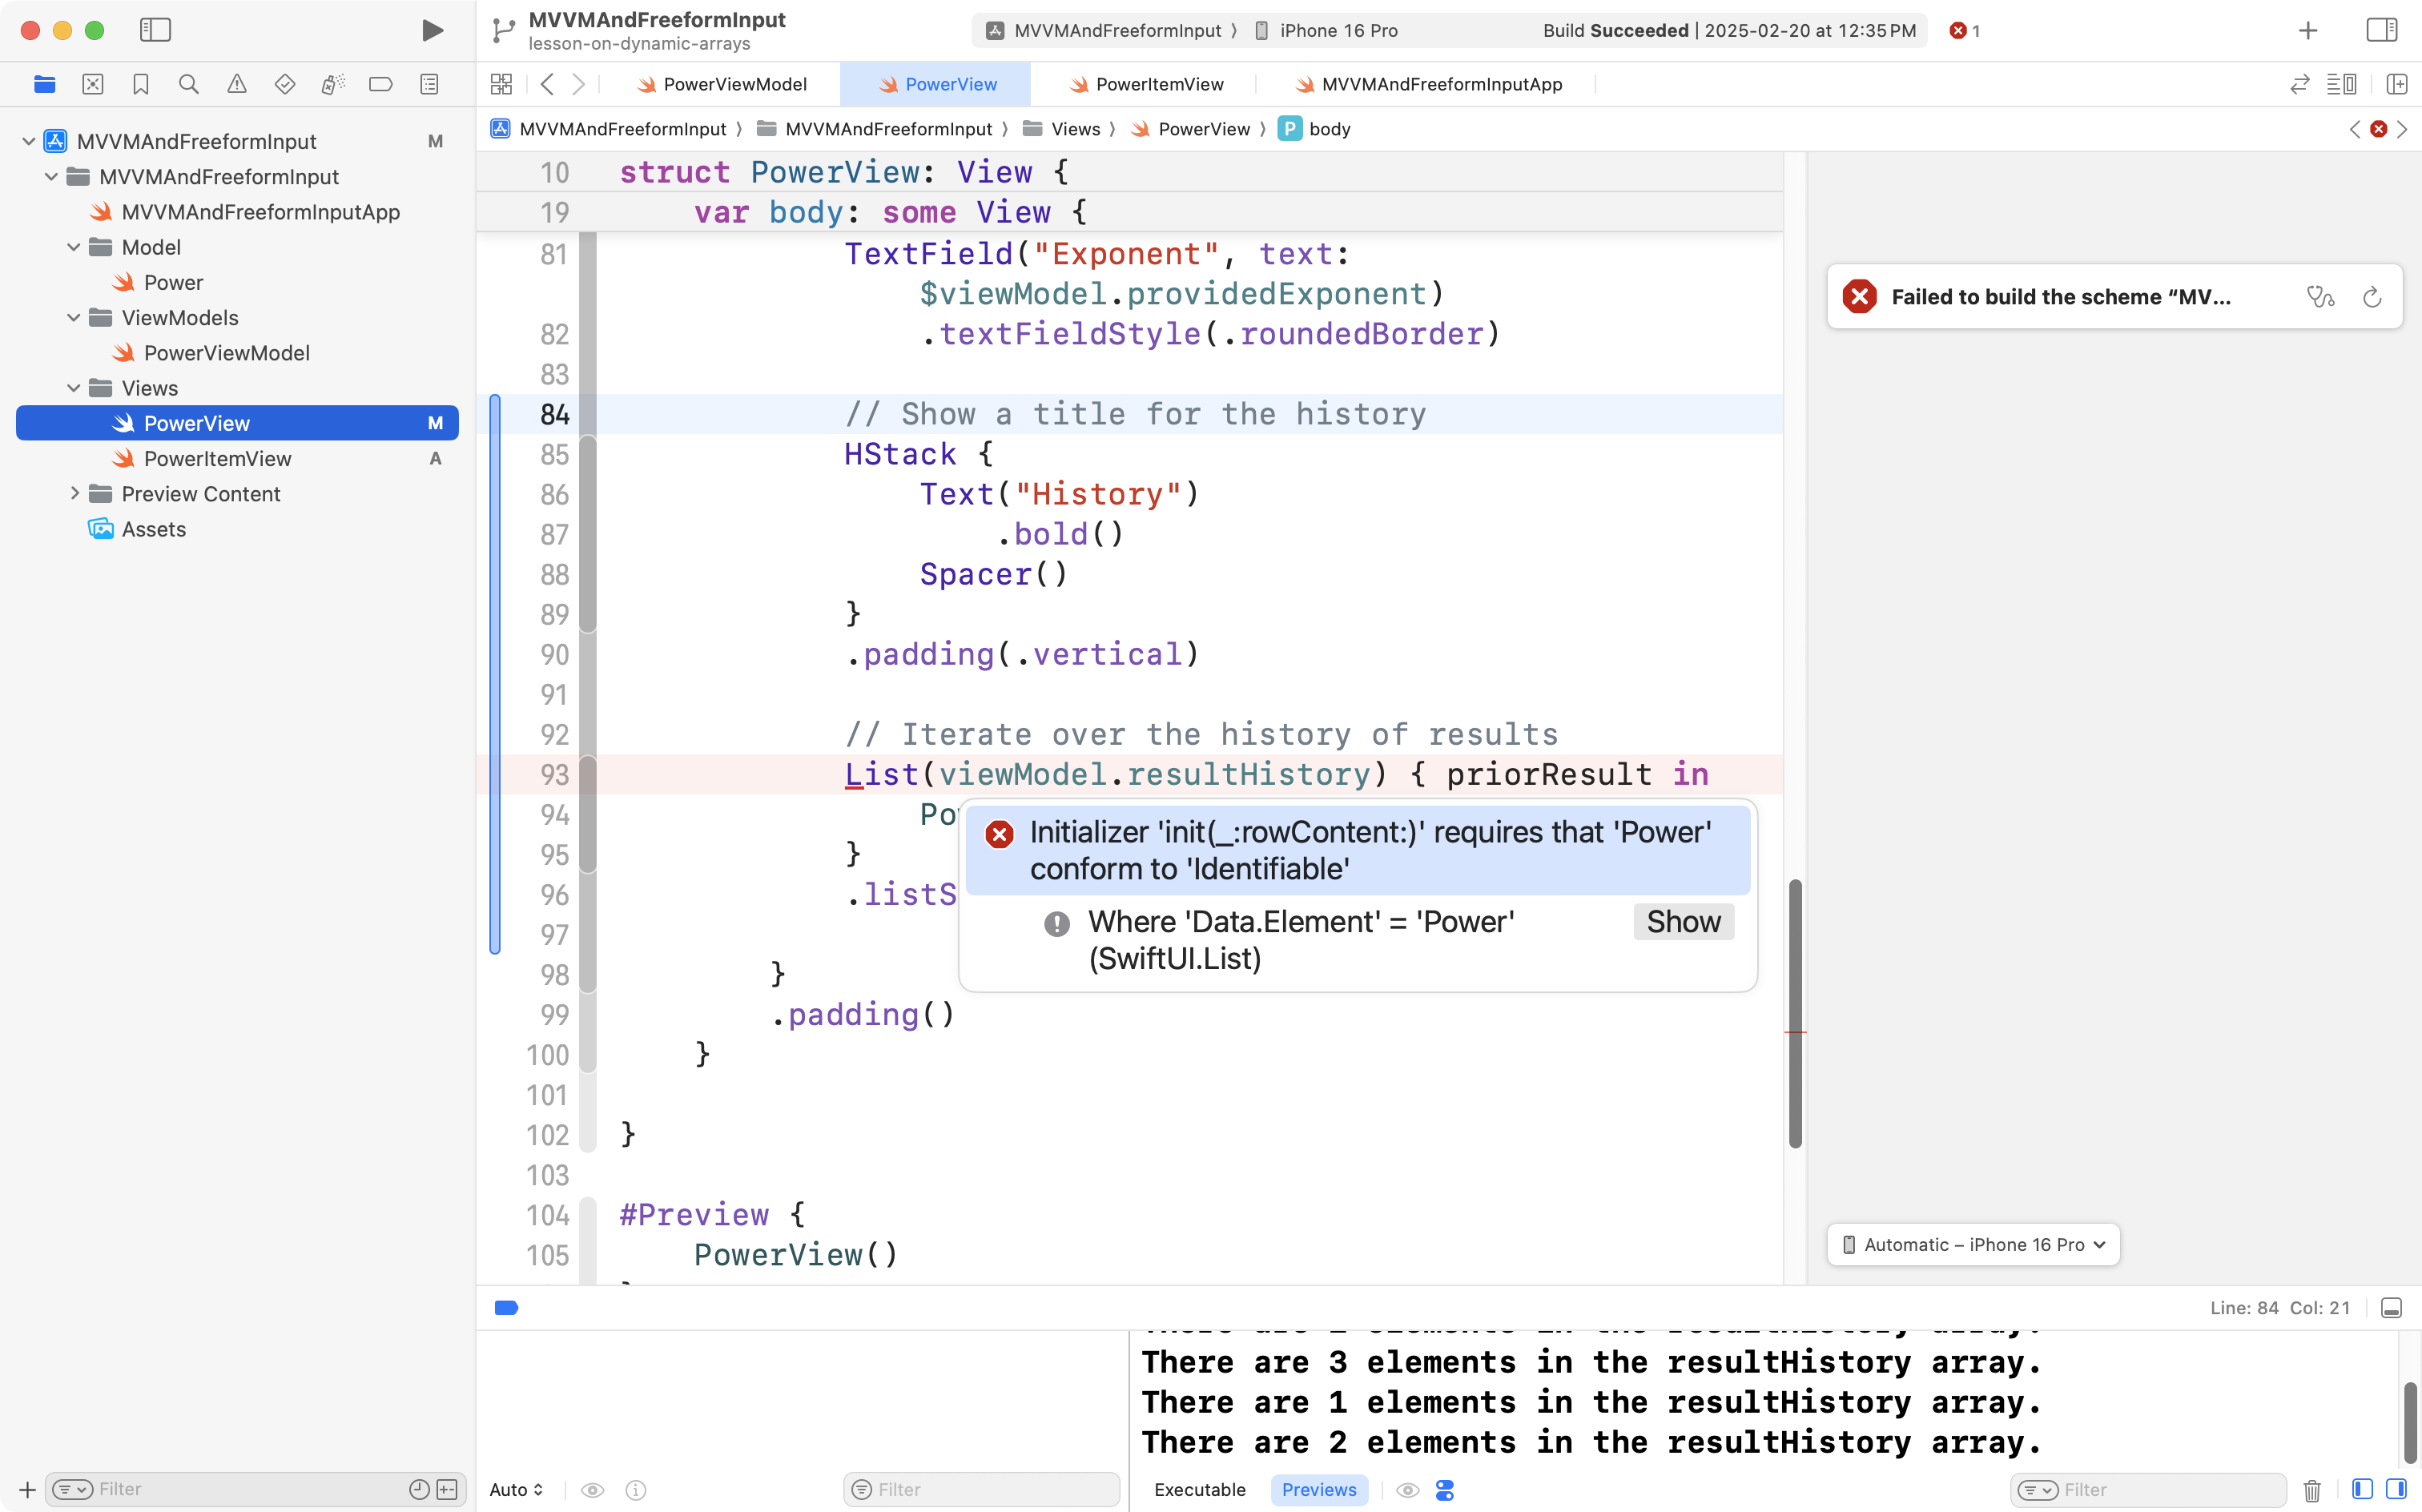Click the editor vertical scrollbar
The width and height of the screenshot is (2422, 1512).
point(1795,1012)
